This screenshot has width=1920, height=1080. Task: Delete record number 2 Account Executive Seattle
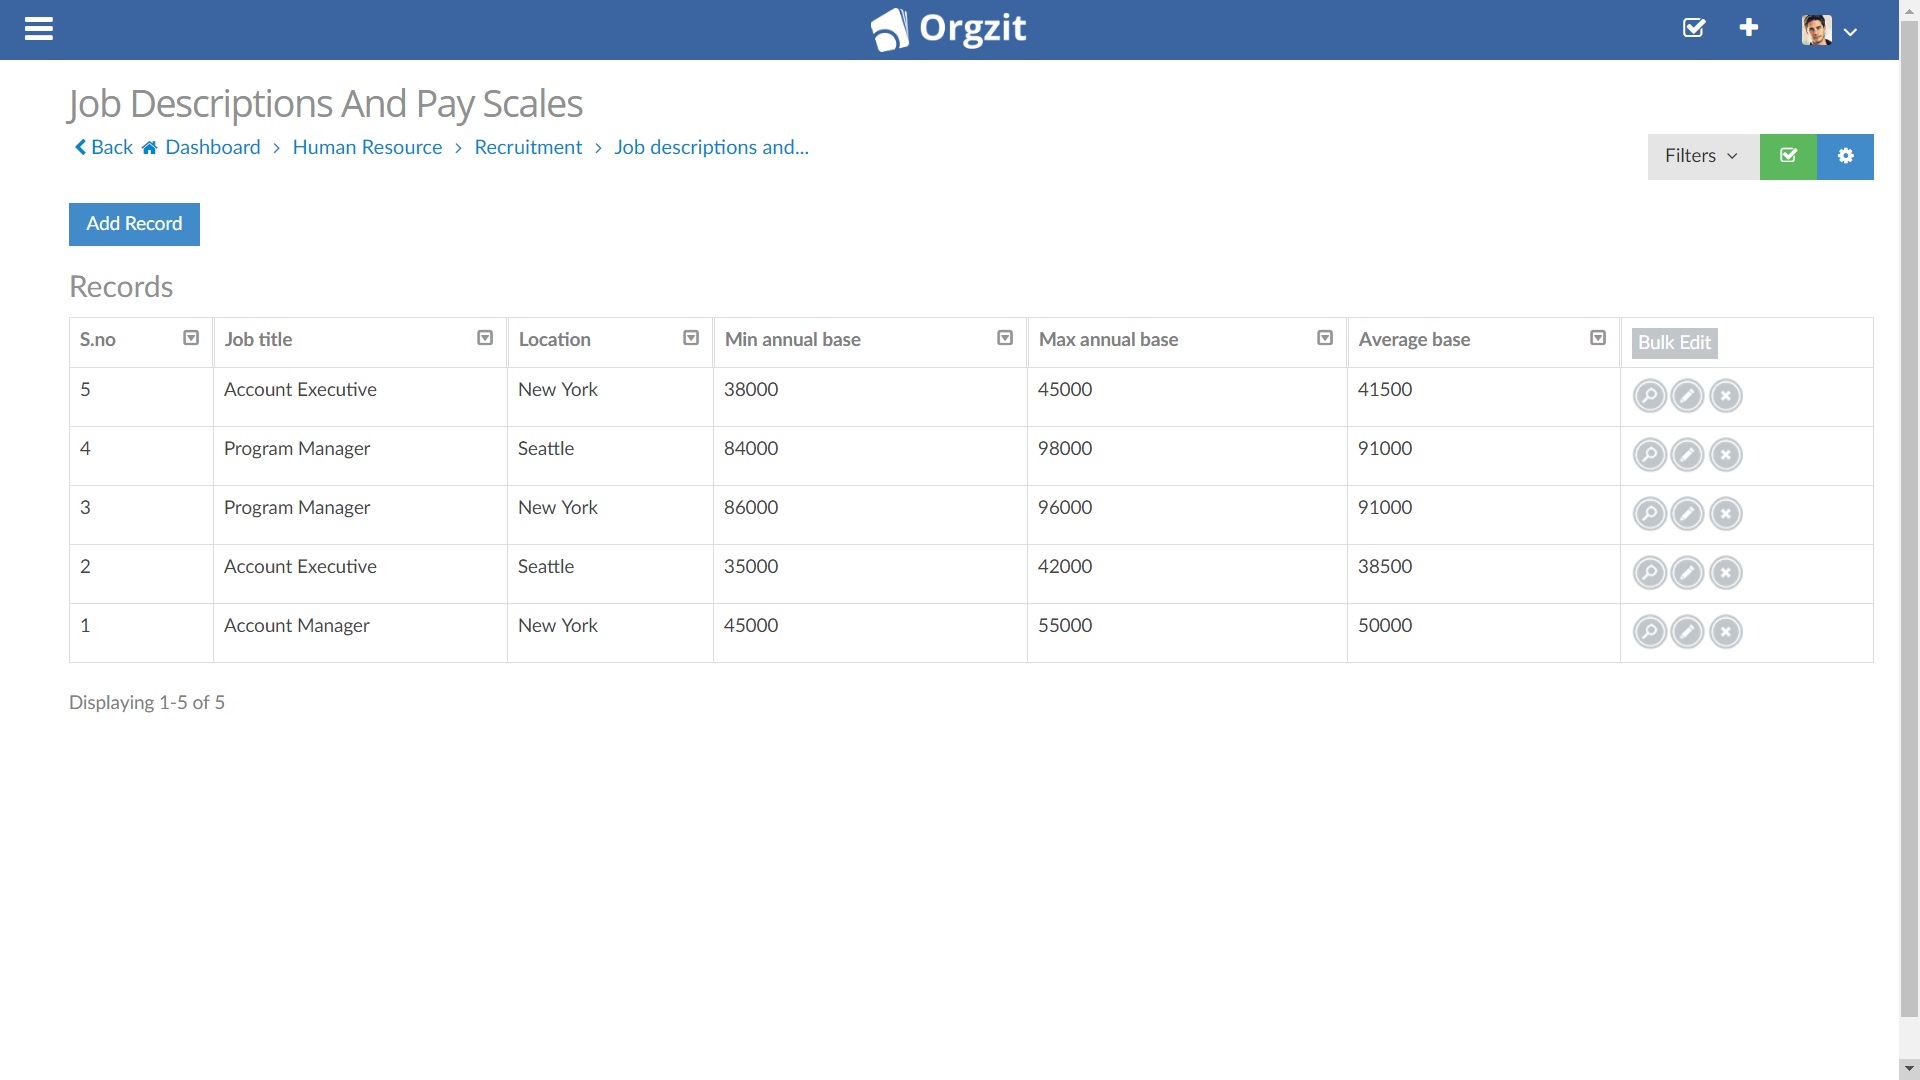(x=1725, y=573)
